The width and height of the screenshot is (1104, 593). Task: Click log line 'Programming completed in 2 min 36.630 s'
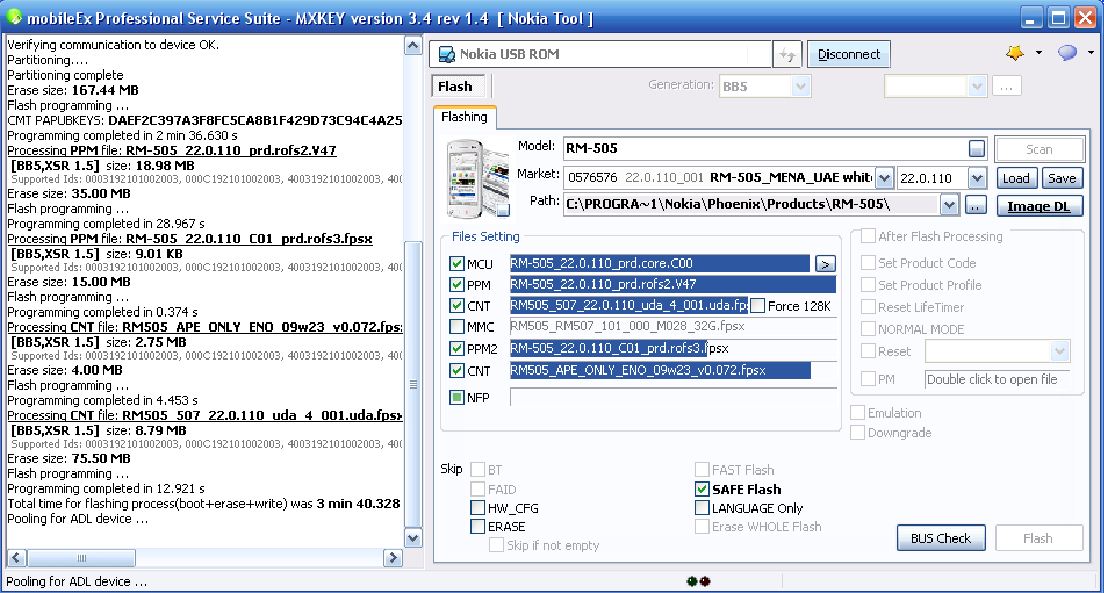(x=122, y=135)
